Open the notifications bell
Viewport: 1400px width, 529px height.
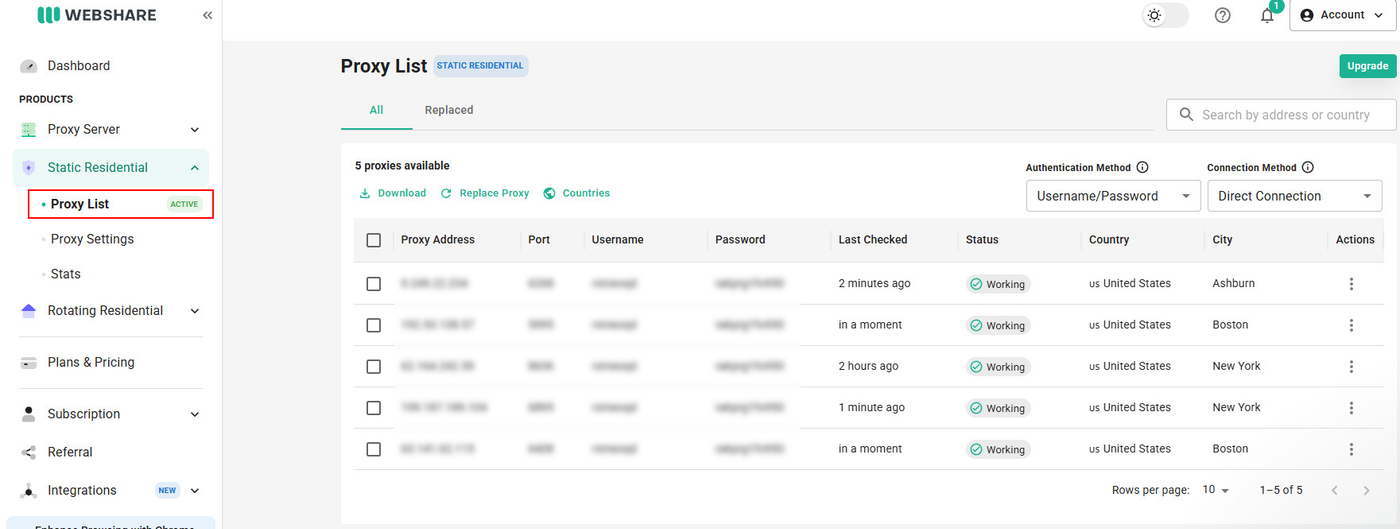(1267, 15)
